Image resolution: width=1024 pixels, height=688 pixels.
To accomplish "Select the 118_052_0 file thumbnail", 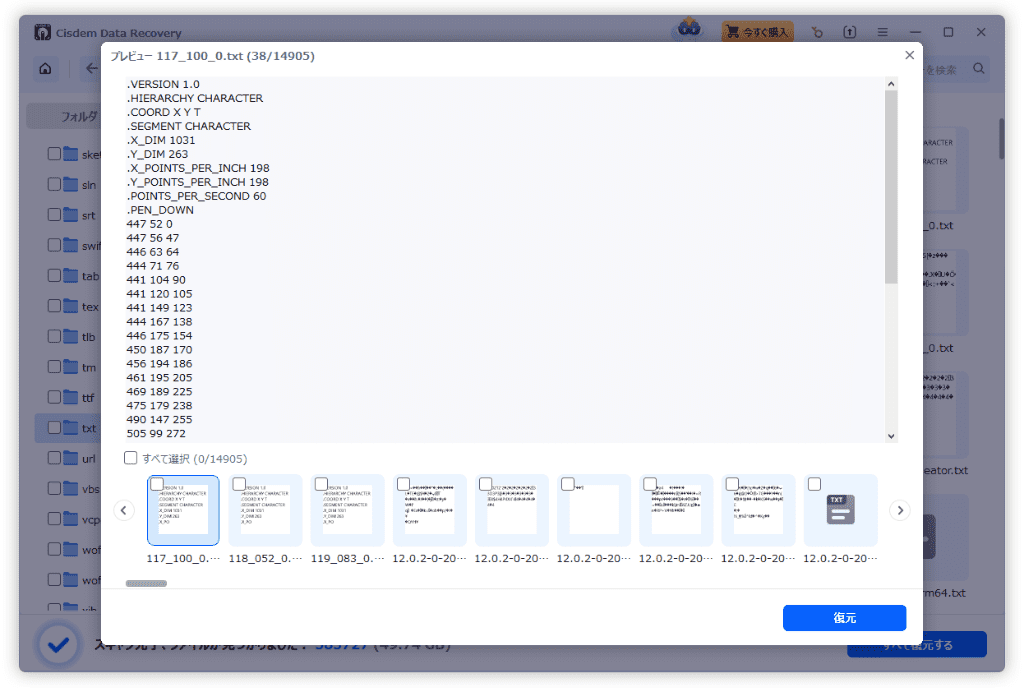I will [265, 510].
